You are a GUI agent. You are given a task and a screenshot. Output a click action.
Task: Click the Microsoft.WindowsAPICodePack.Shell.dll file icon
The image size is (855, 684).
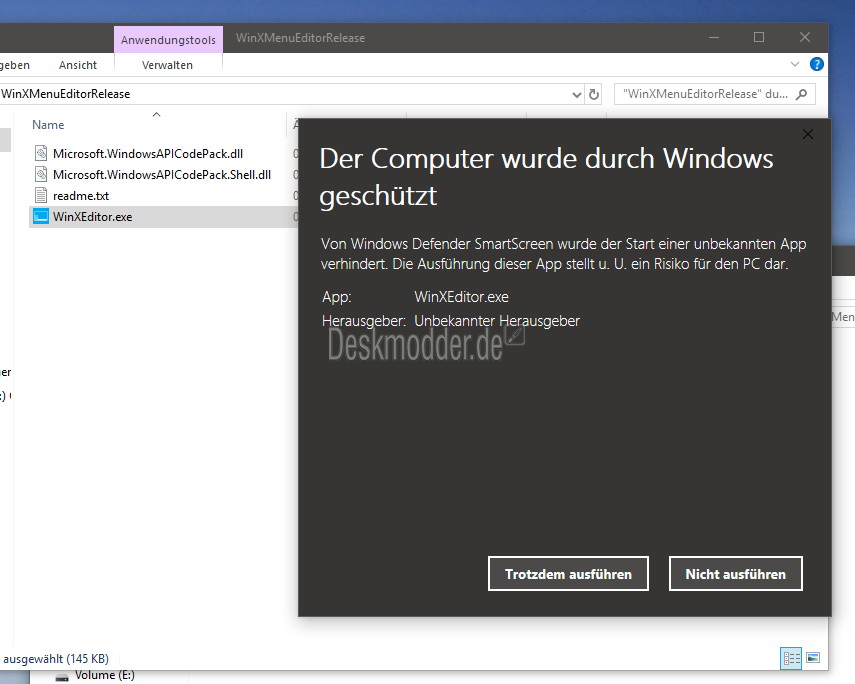click(41, 175)
